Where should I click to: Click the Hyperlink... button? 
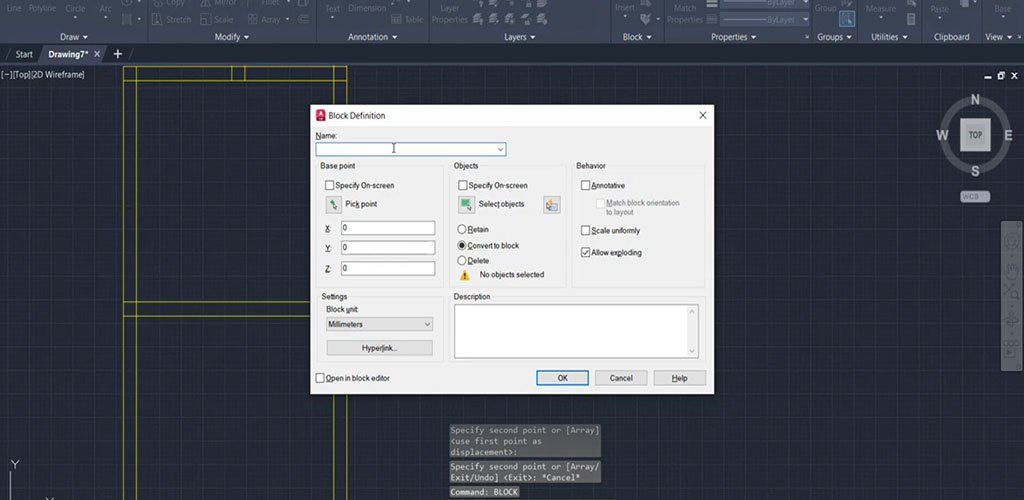pyautogui.click(x=379, y=348)
